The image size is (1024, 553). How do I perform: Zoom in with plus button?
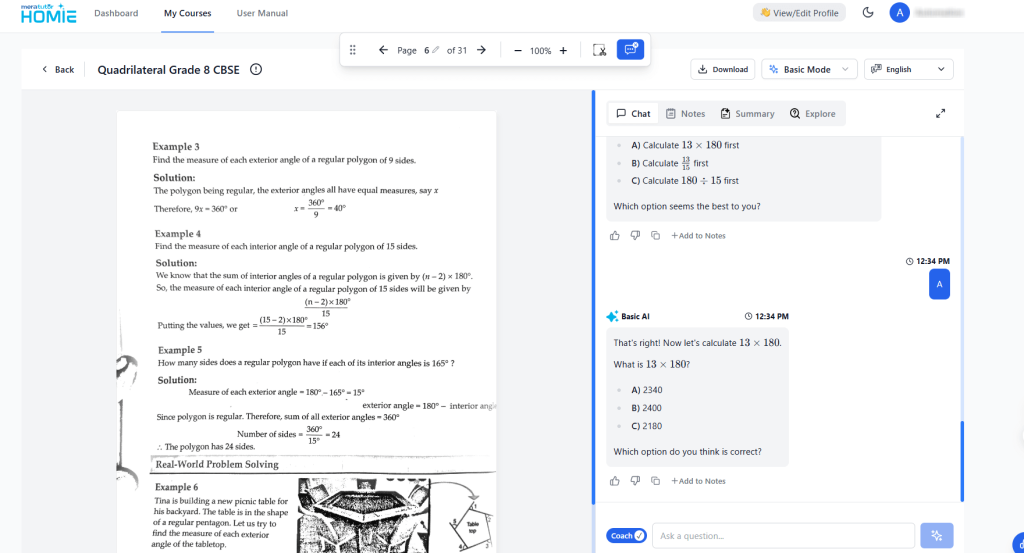(x=564, y=50)
